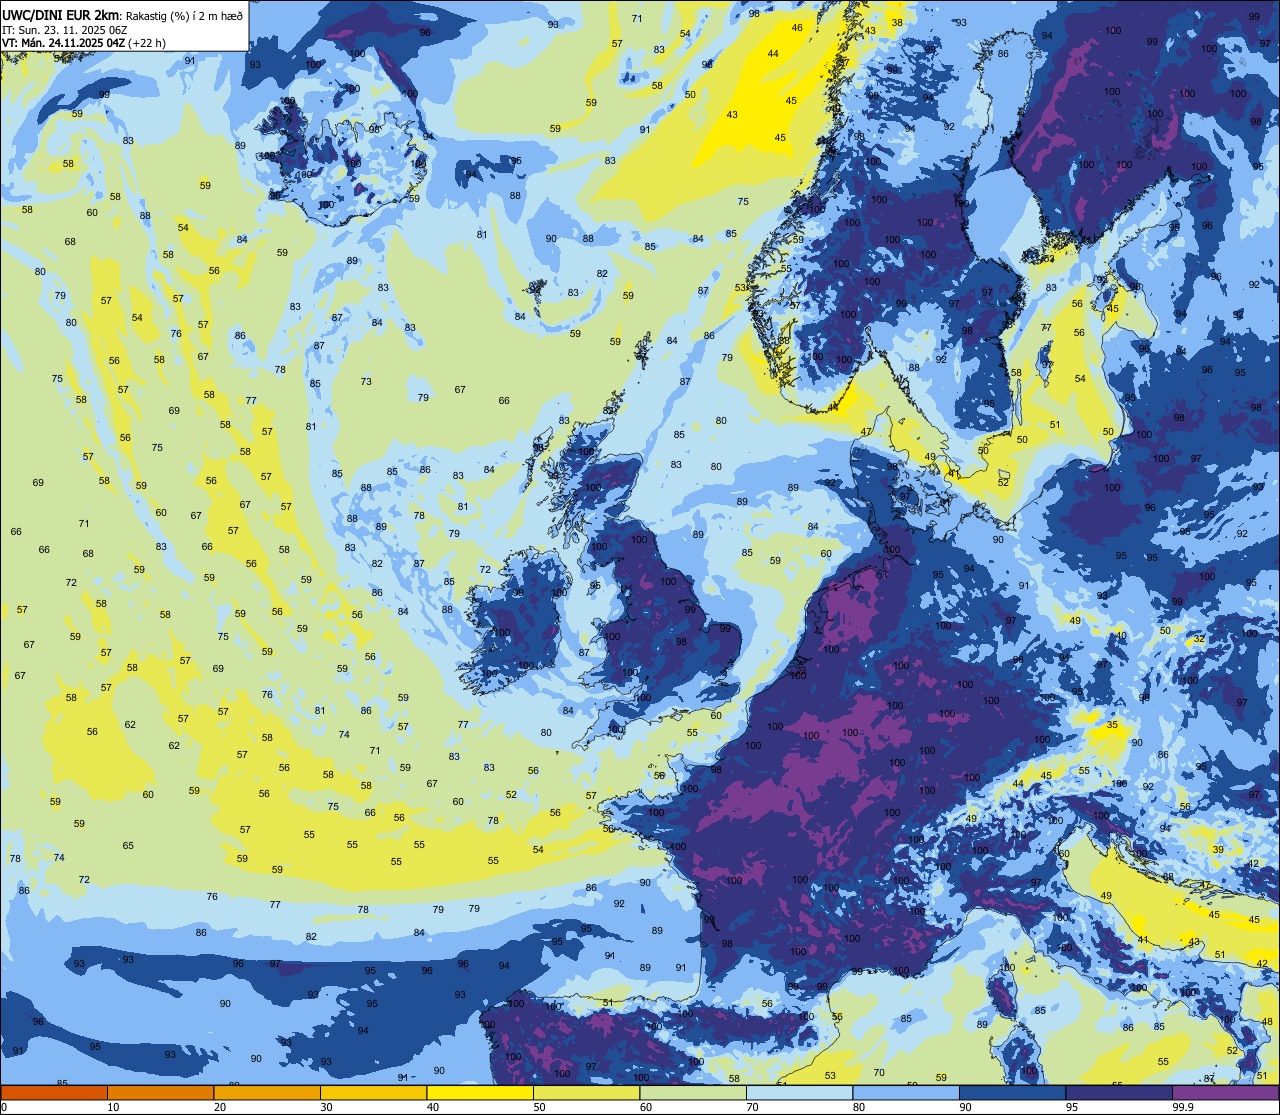Click the map humidity value '73'

pyautogui.click(x=366, y=381)
